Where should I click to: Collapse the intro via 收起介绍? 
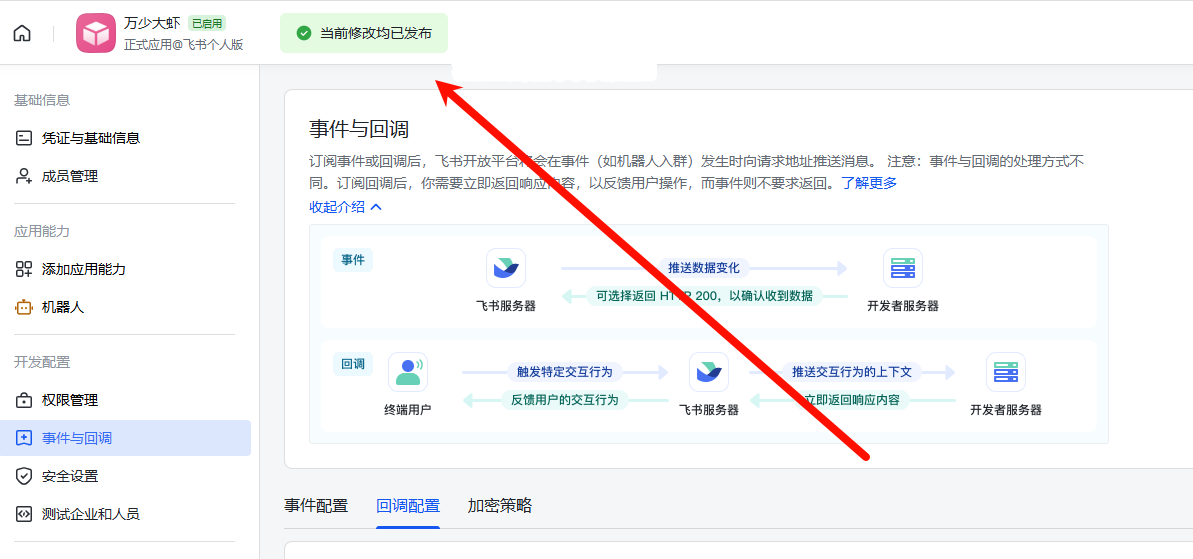(x=337, y=207)
